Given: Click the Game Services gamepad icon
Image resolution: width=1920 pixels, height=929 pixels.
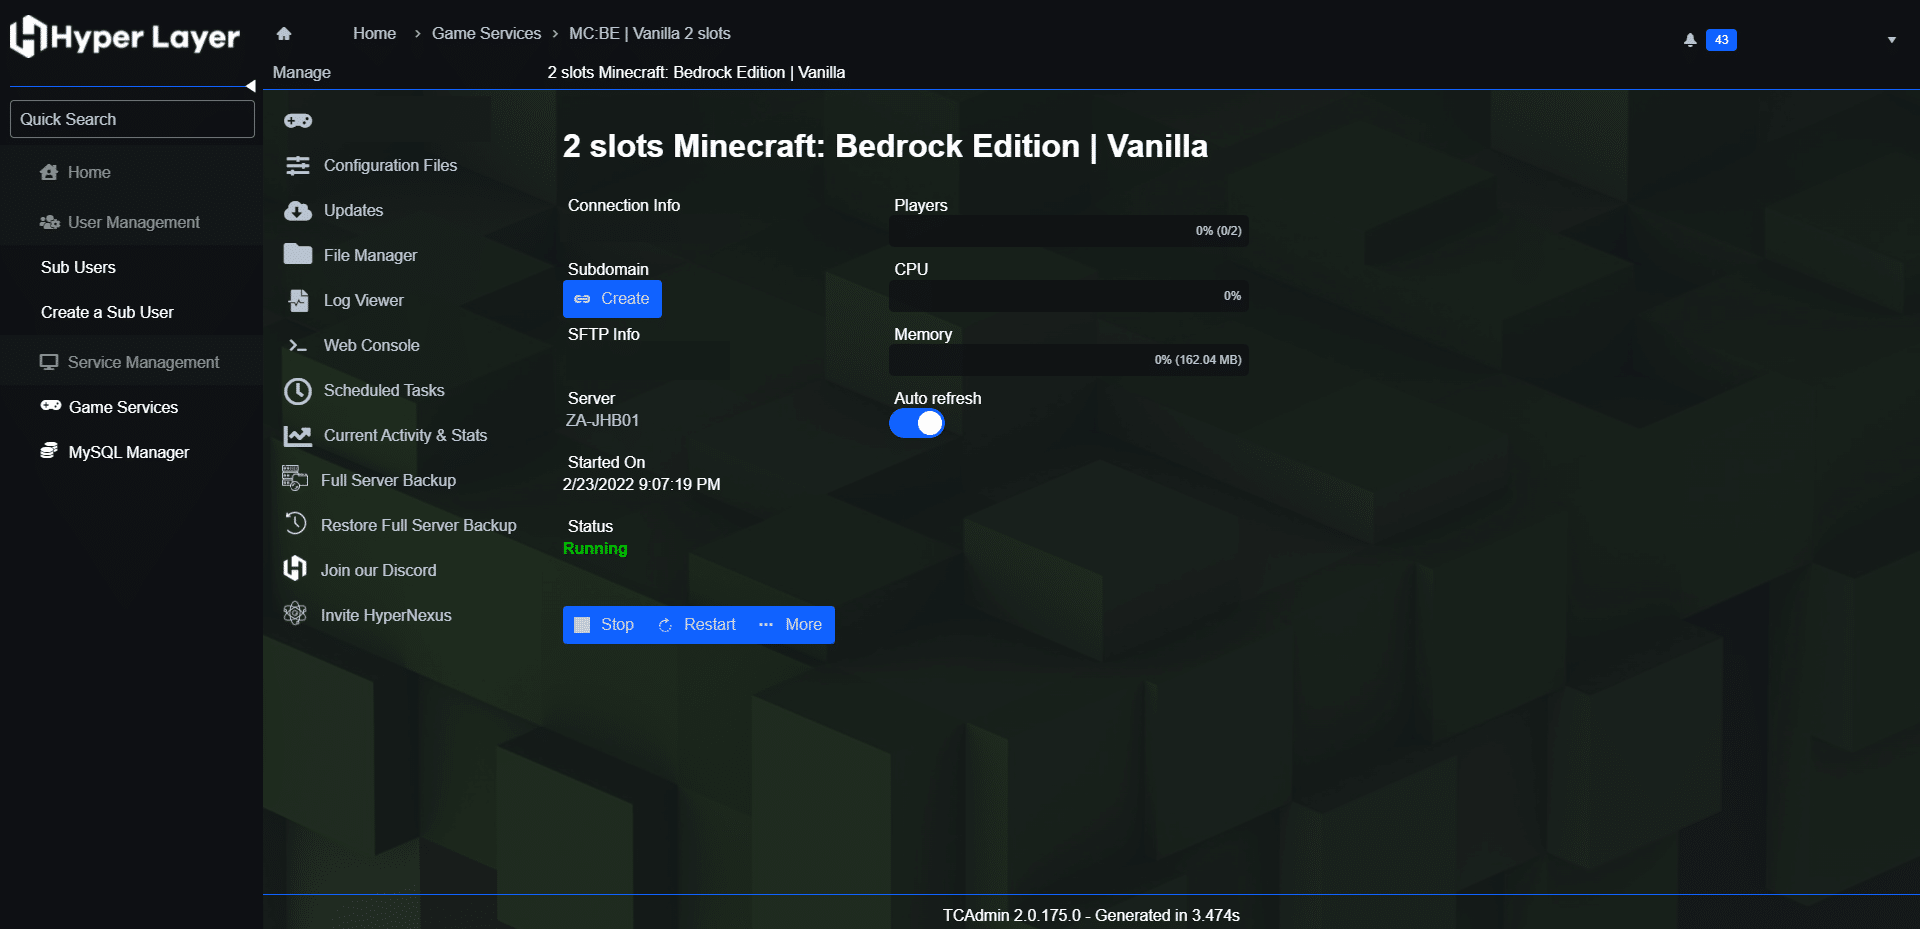Looking at the screenshot, I should (x=51, y=406).
